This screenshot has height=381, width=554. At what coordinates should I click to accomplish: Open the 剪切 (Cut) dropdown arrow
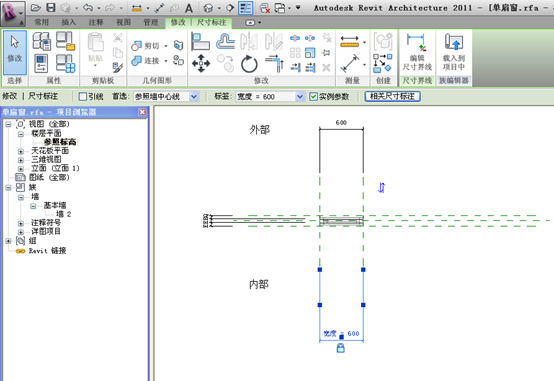pyautogui.click(x=166, y=46)
